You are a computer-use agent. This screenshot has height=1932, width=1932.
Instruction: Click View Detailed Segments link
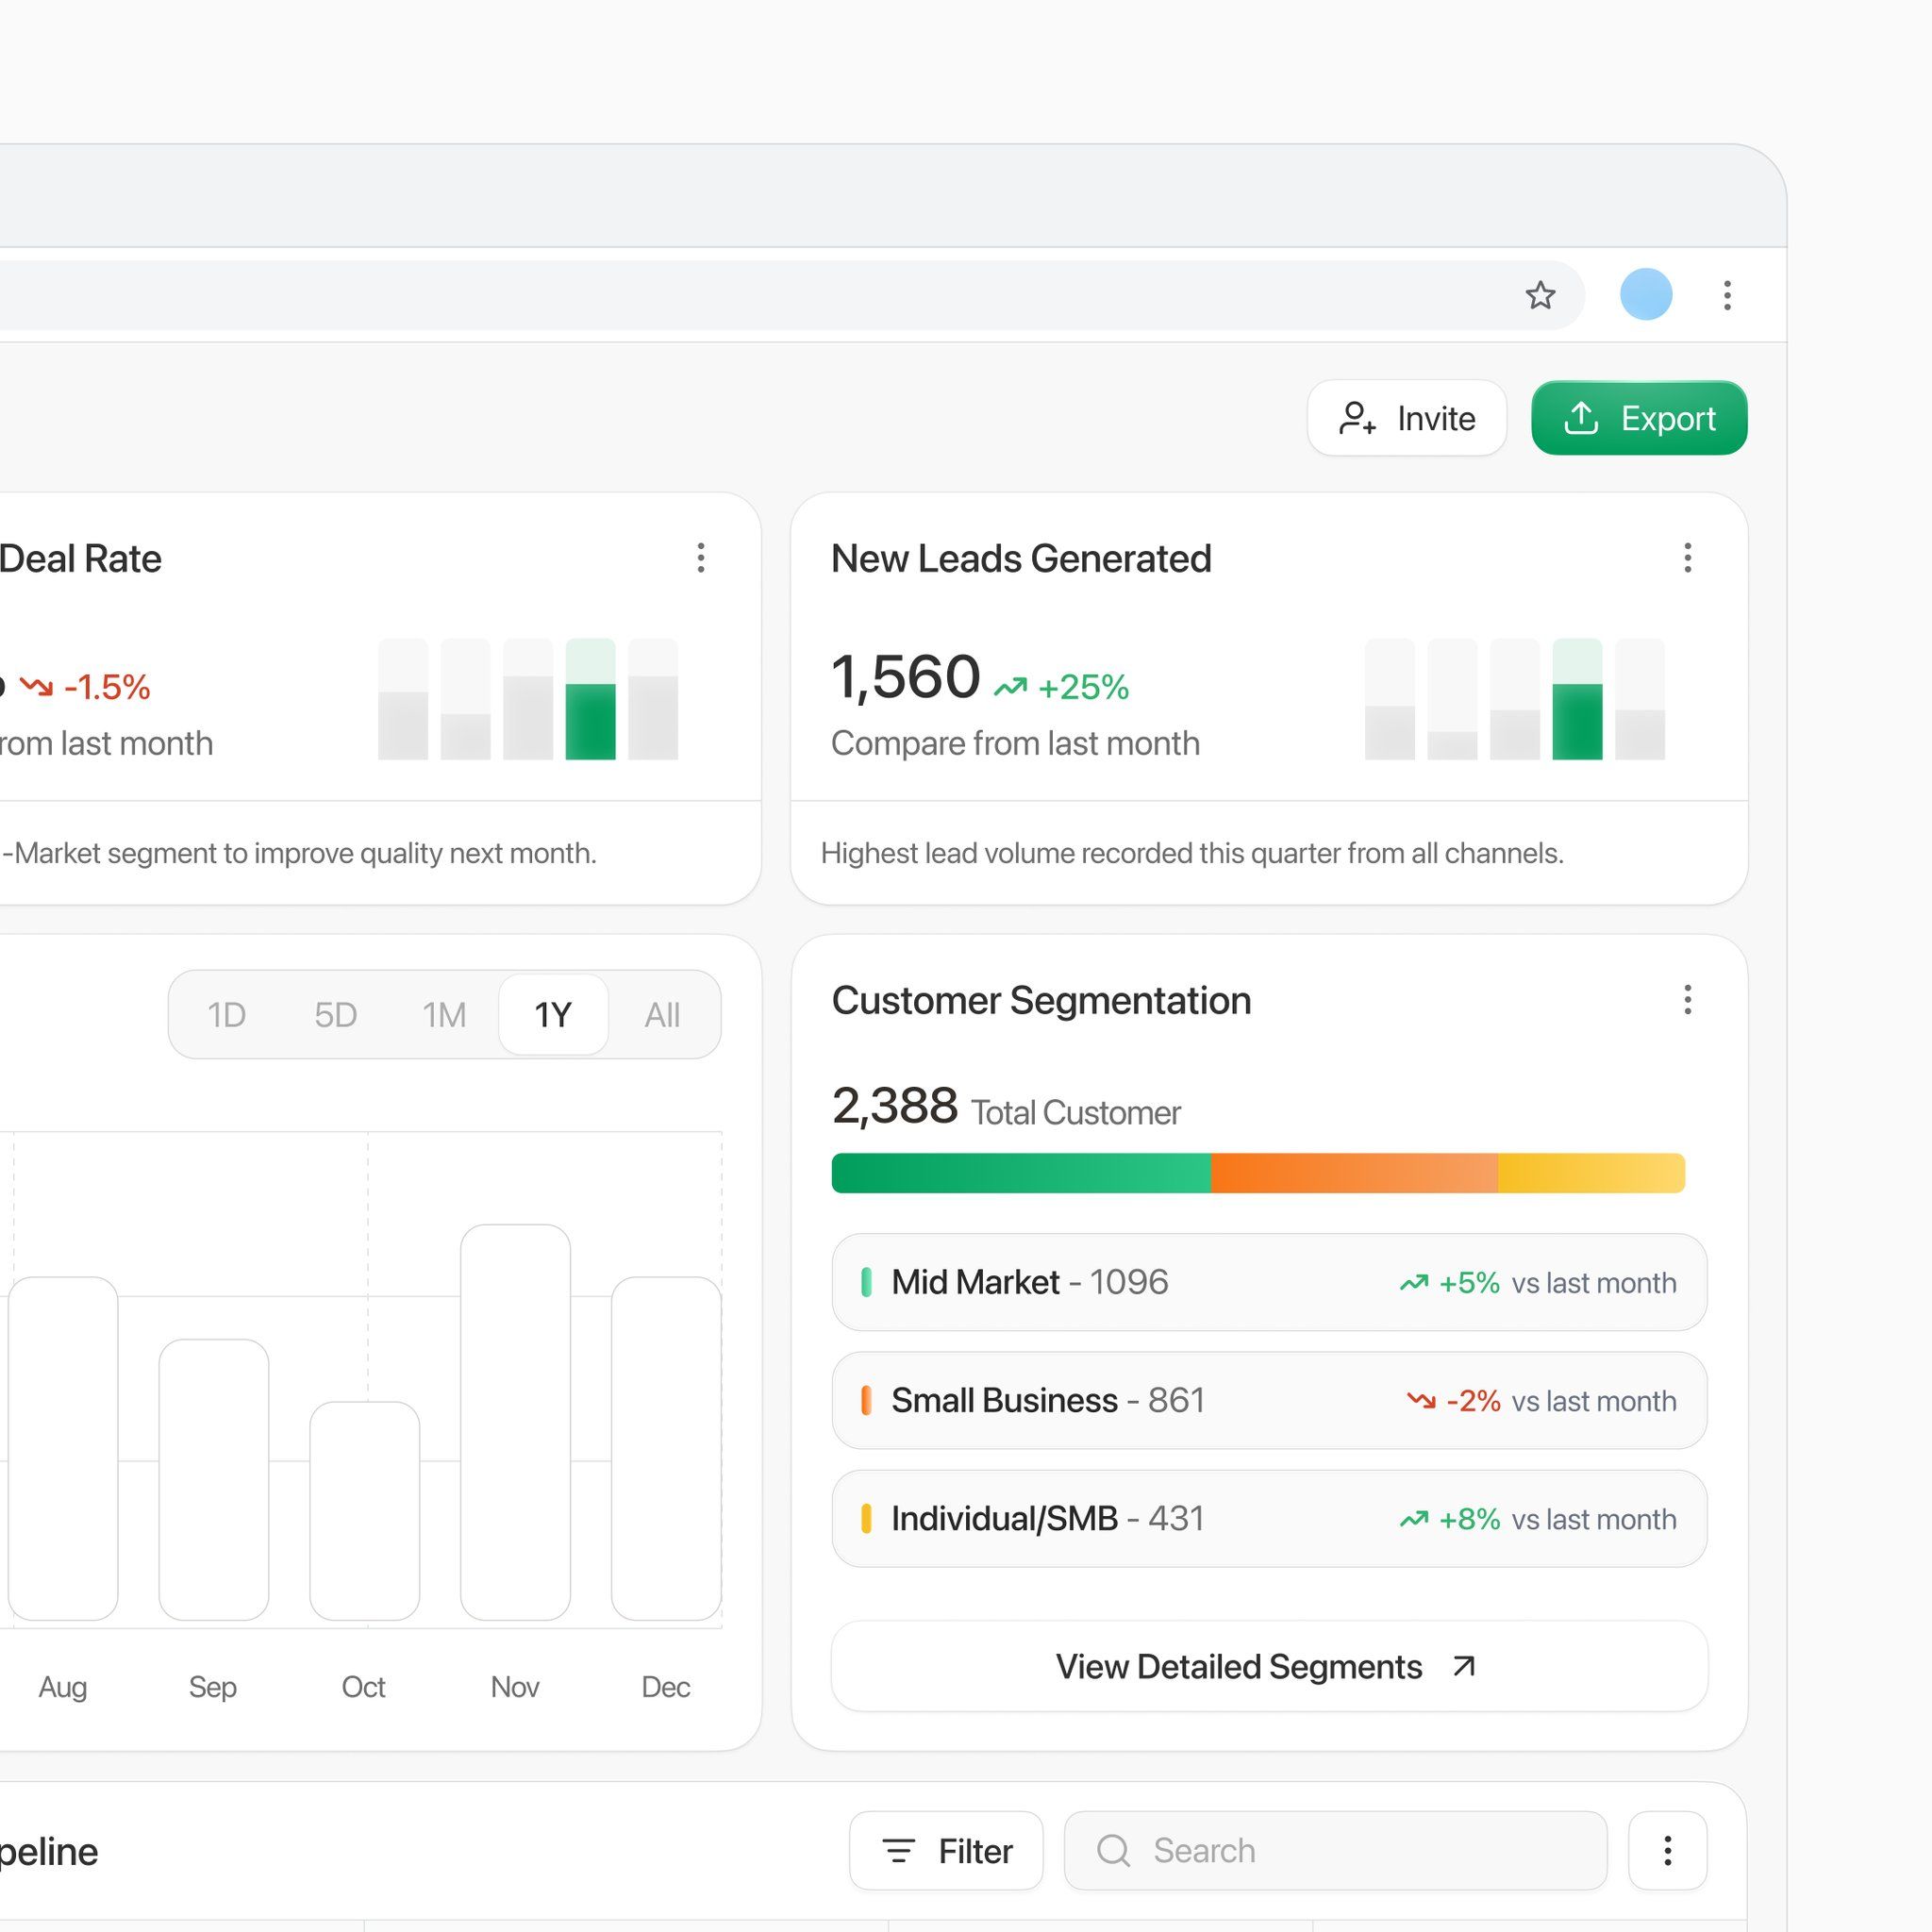[x=1268, y=1666]
